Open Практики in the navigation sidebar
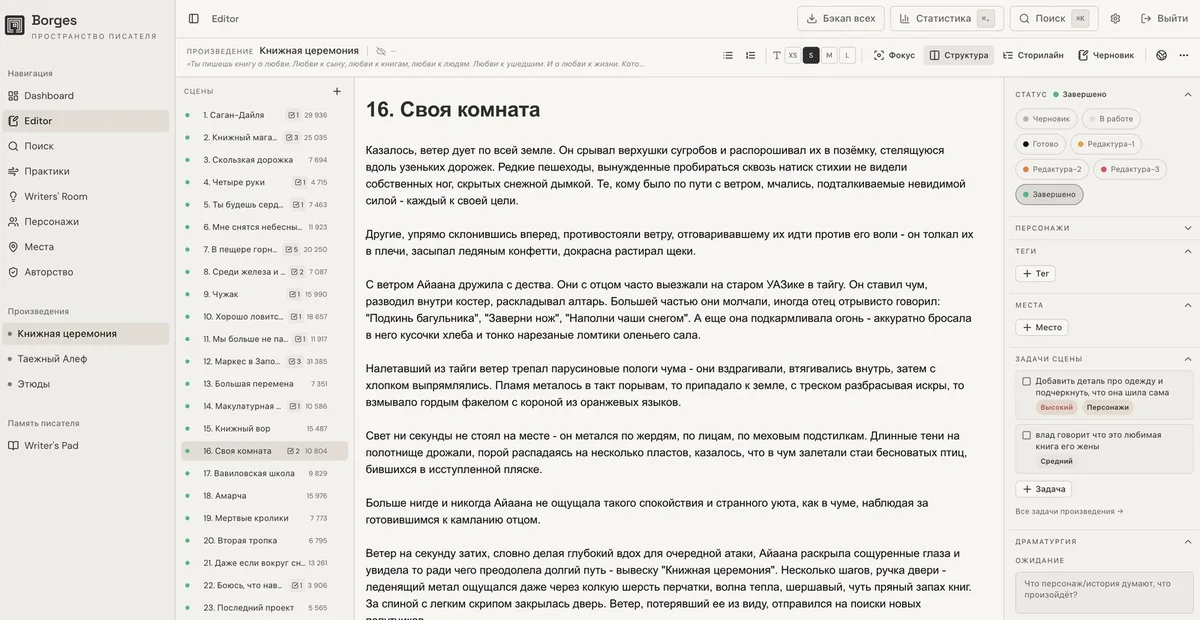This screenshot has width=1200, height=620. (x=85, y=171)
